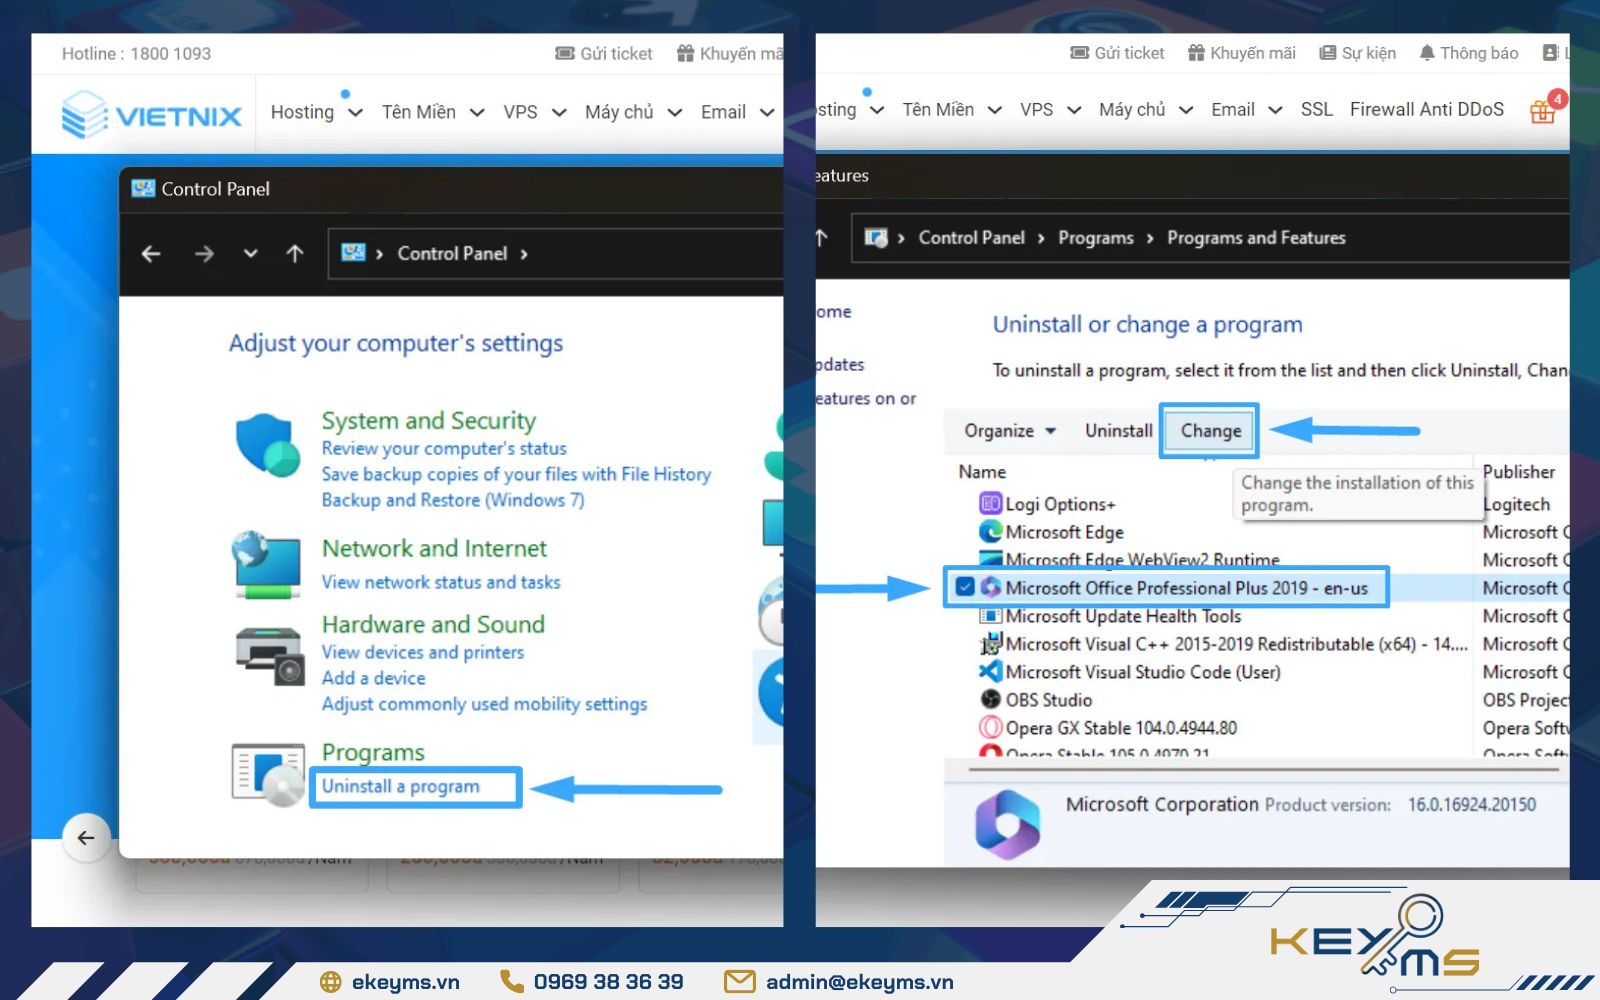The image size is (1600, 1000).
Task: Click the up navigation arrow in Control Panel
Action: click(x=295, y=254)
